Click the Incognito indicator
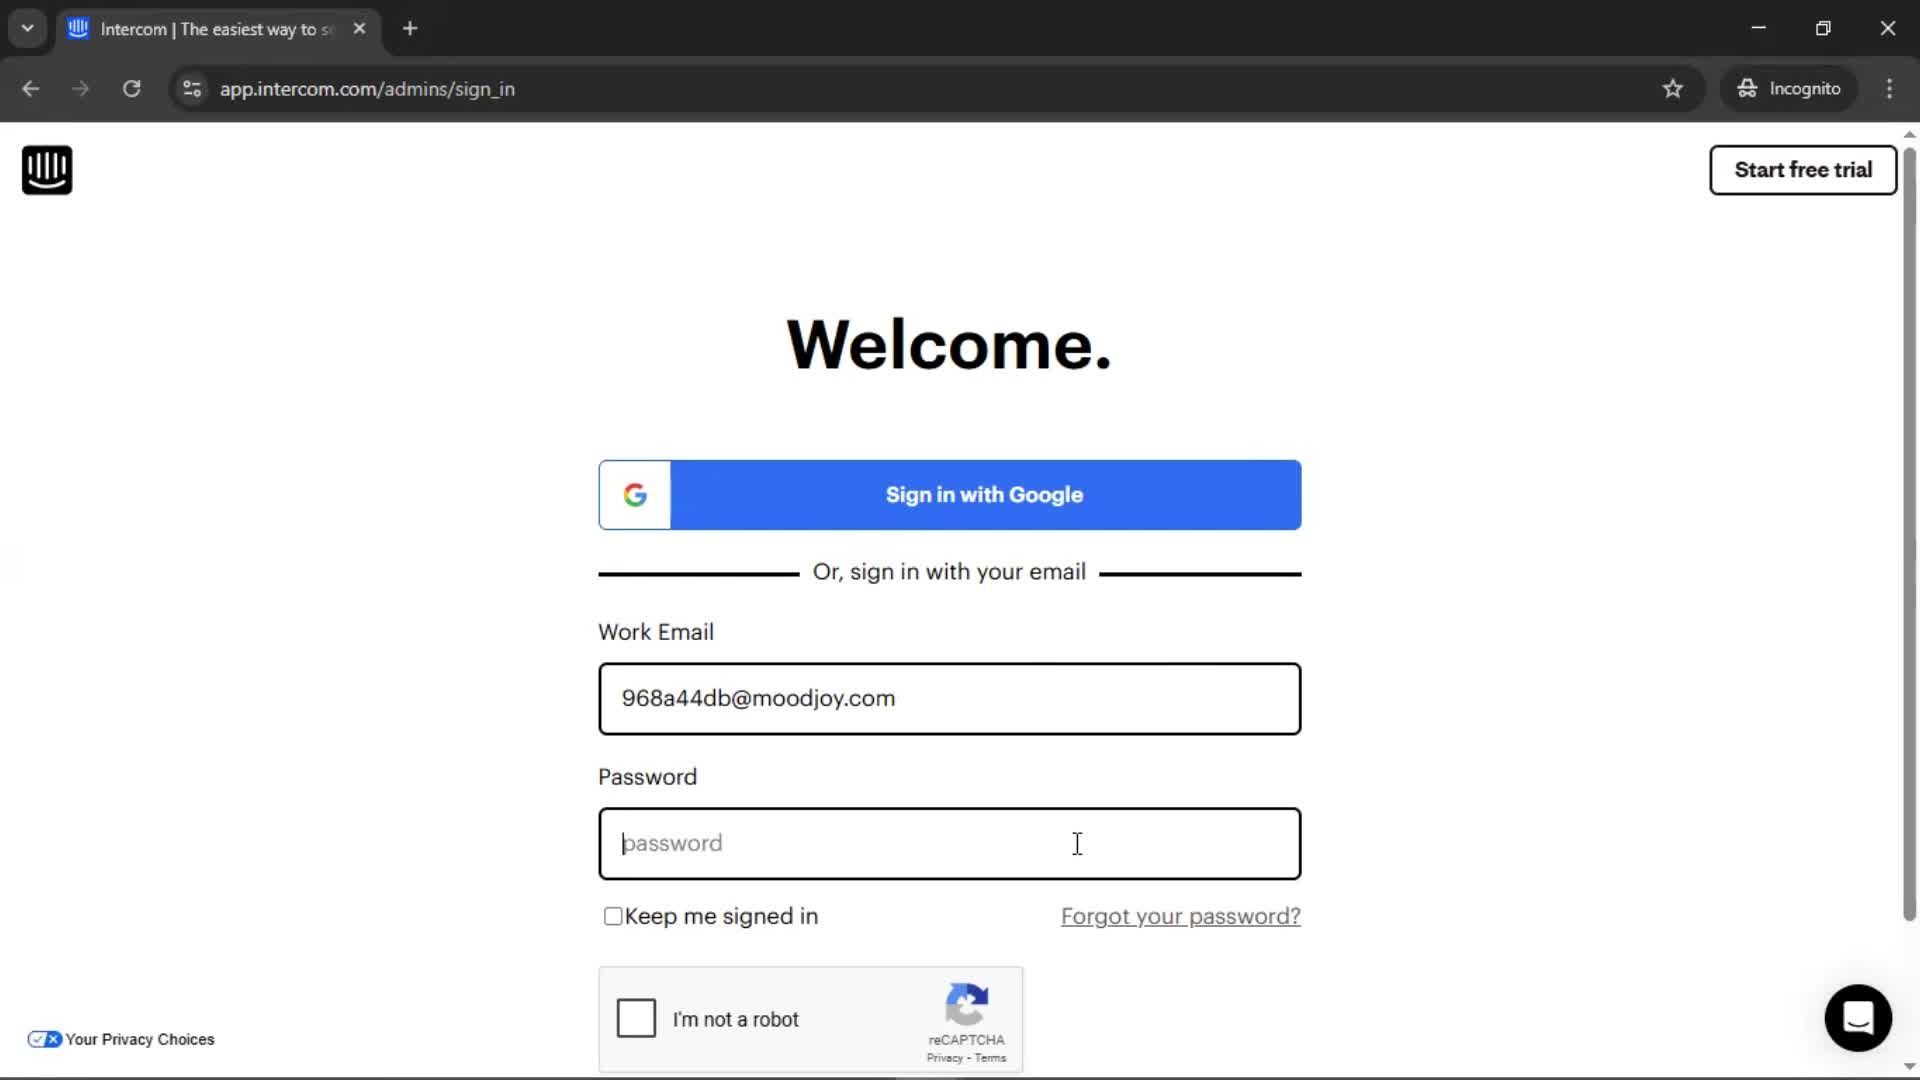The image size is (1920, 1080). (x=1789, y=89)
